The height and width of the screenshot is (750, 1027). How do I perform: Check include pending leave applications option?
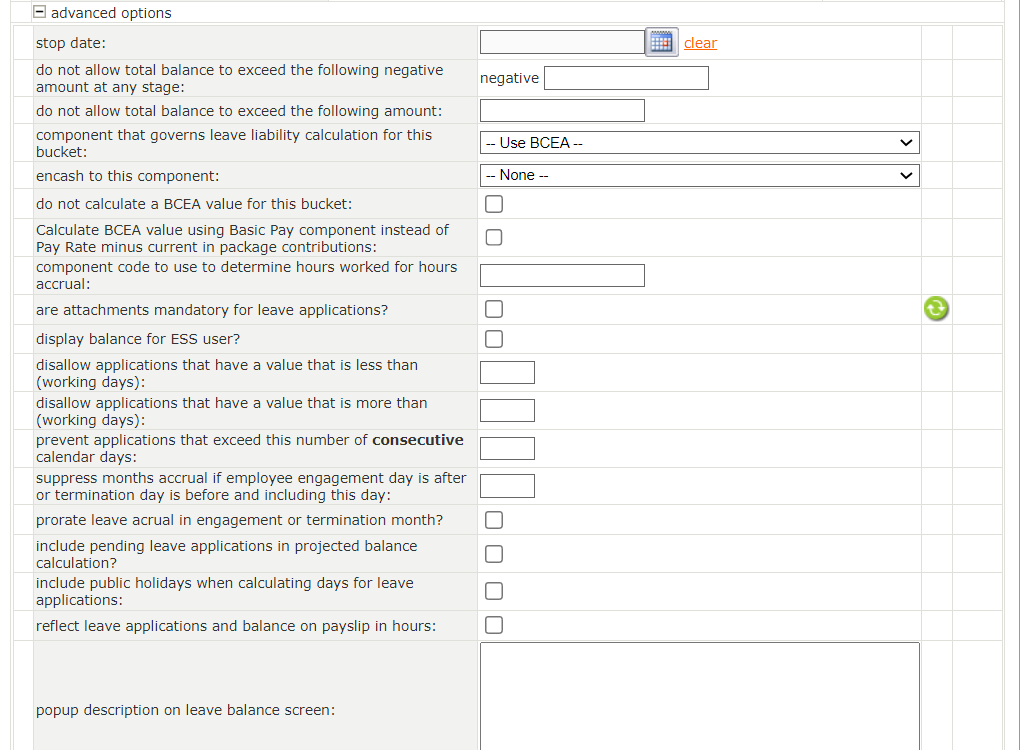pyautogui.click(x=494, y=554)
